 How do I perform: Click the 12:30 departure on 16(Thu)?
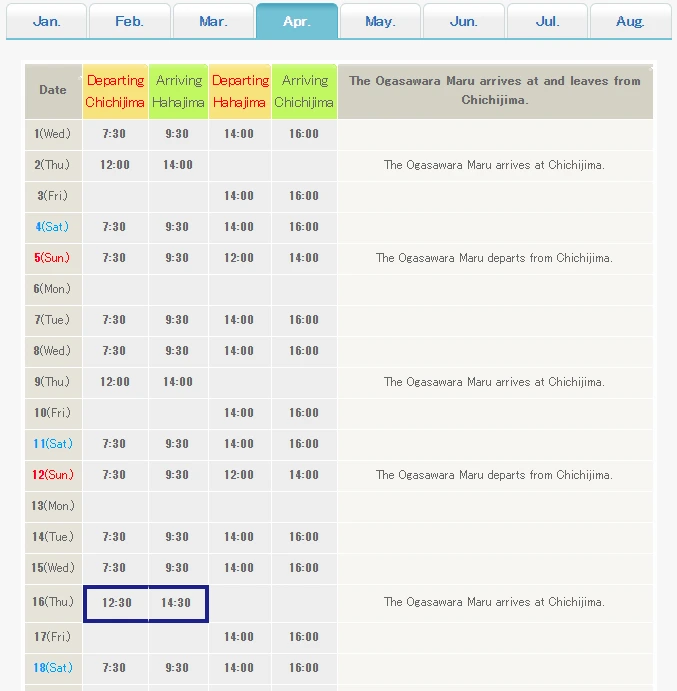[117, 603]
